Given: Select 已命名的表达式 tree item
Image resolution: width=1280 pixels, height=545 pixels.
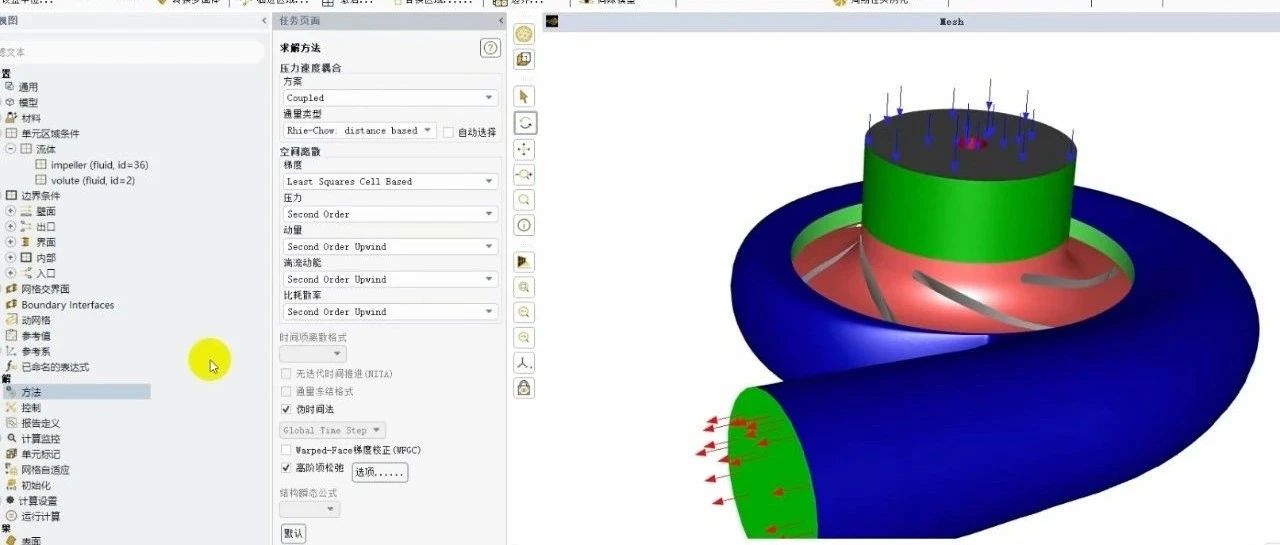Looking at the screenshot, I should tap(55, 367).
